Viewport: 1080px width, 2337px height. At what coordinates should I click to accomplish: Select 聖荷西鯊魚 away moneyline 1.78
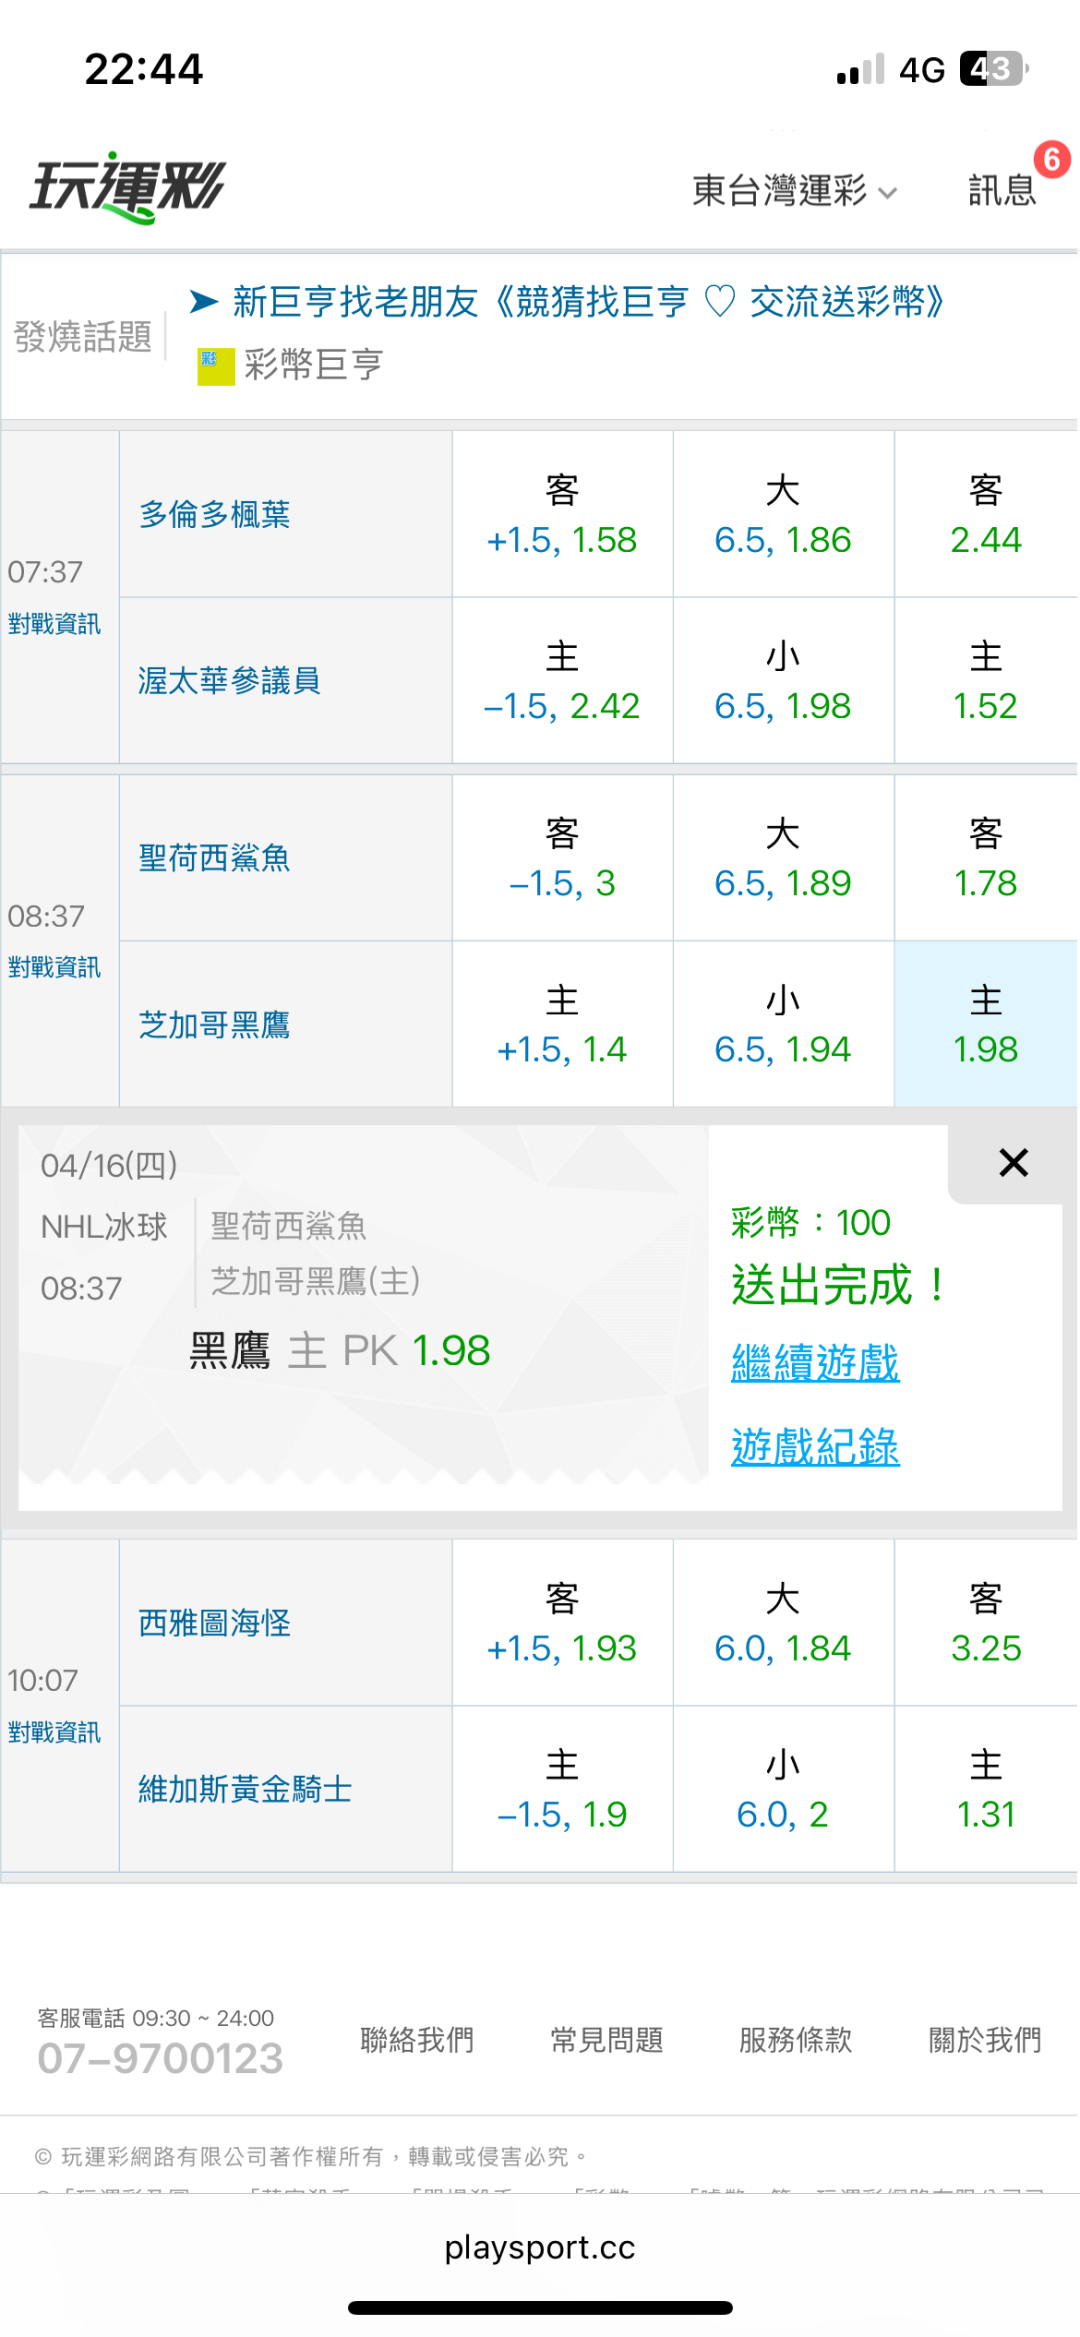985,859
